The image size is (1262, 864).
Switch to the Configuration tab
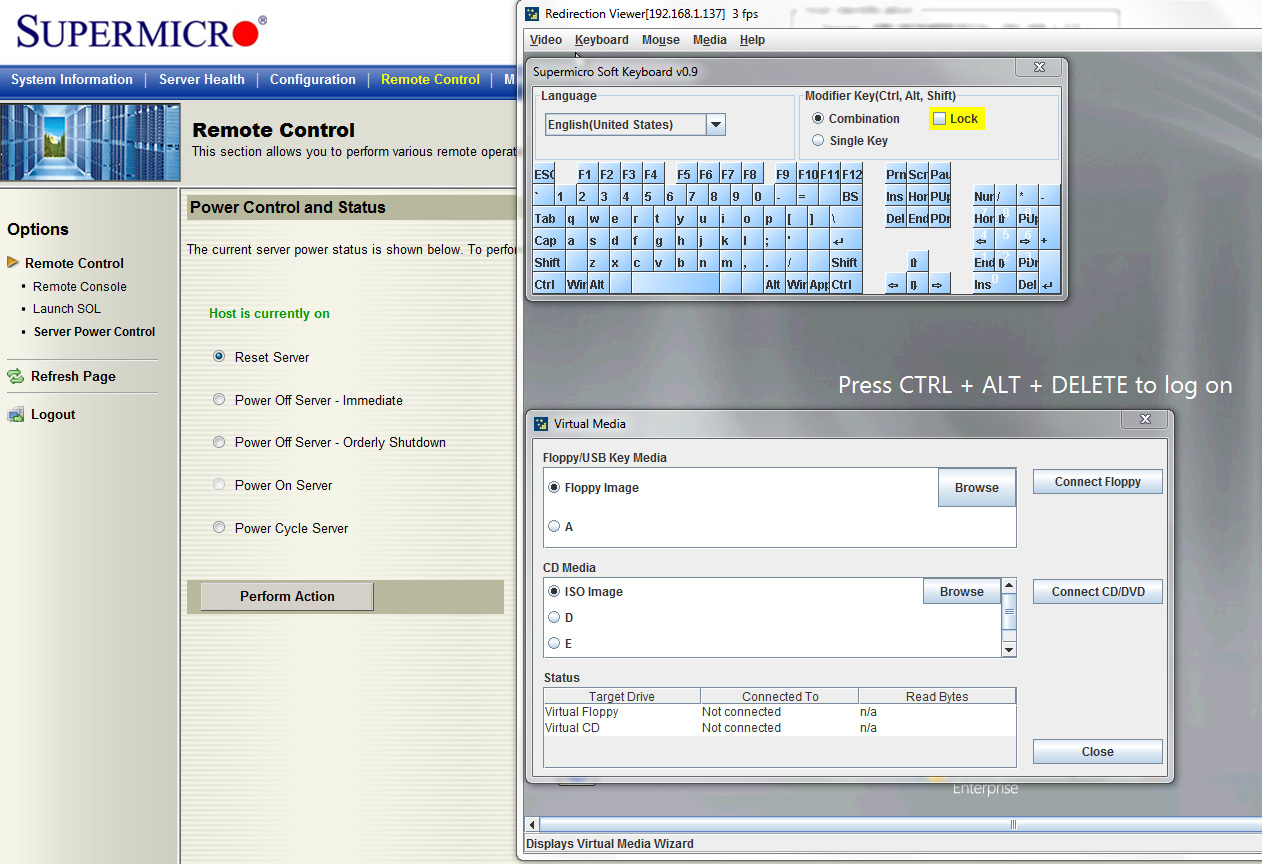tap(313, 79)
